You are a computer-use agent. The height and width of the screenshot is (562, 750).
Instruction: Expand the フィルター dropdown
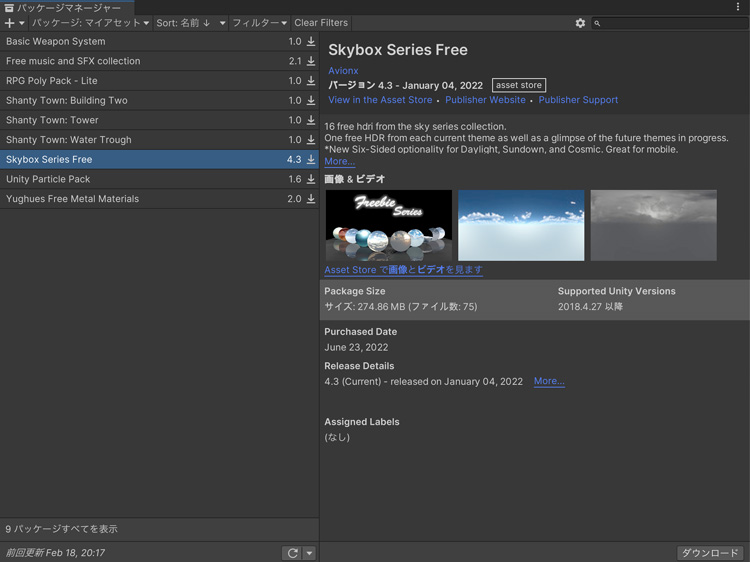click(x=259, y=23)
